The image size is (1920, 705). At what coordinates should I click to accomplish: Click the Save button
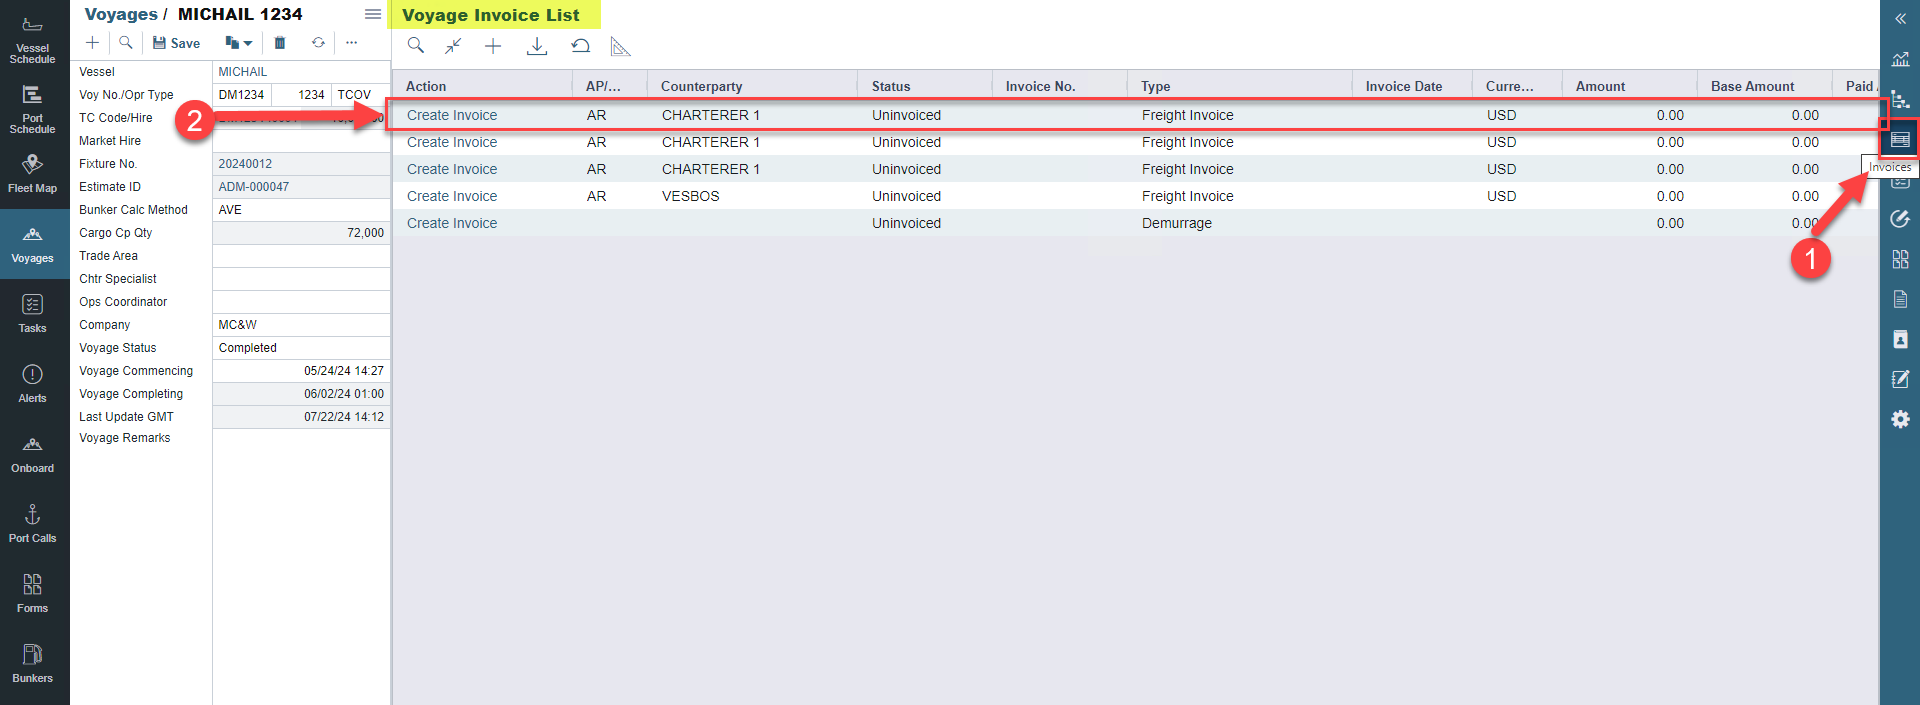(176, 43)
